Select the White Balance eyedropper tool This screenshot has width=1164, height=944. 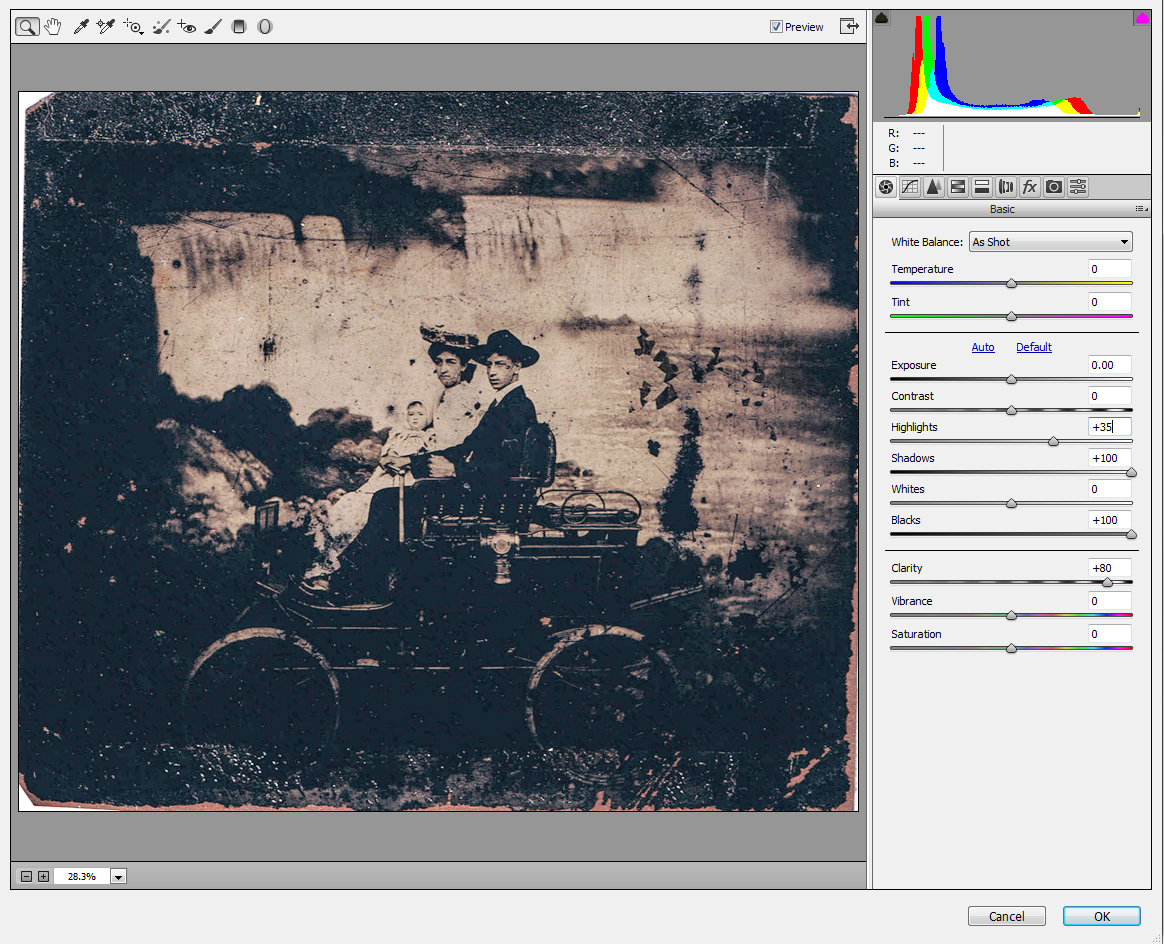coord(81,27)
